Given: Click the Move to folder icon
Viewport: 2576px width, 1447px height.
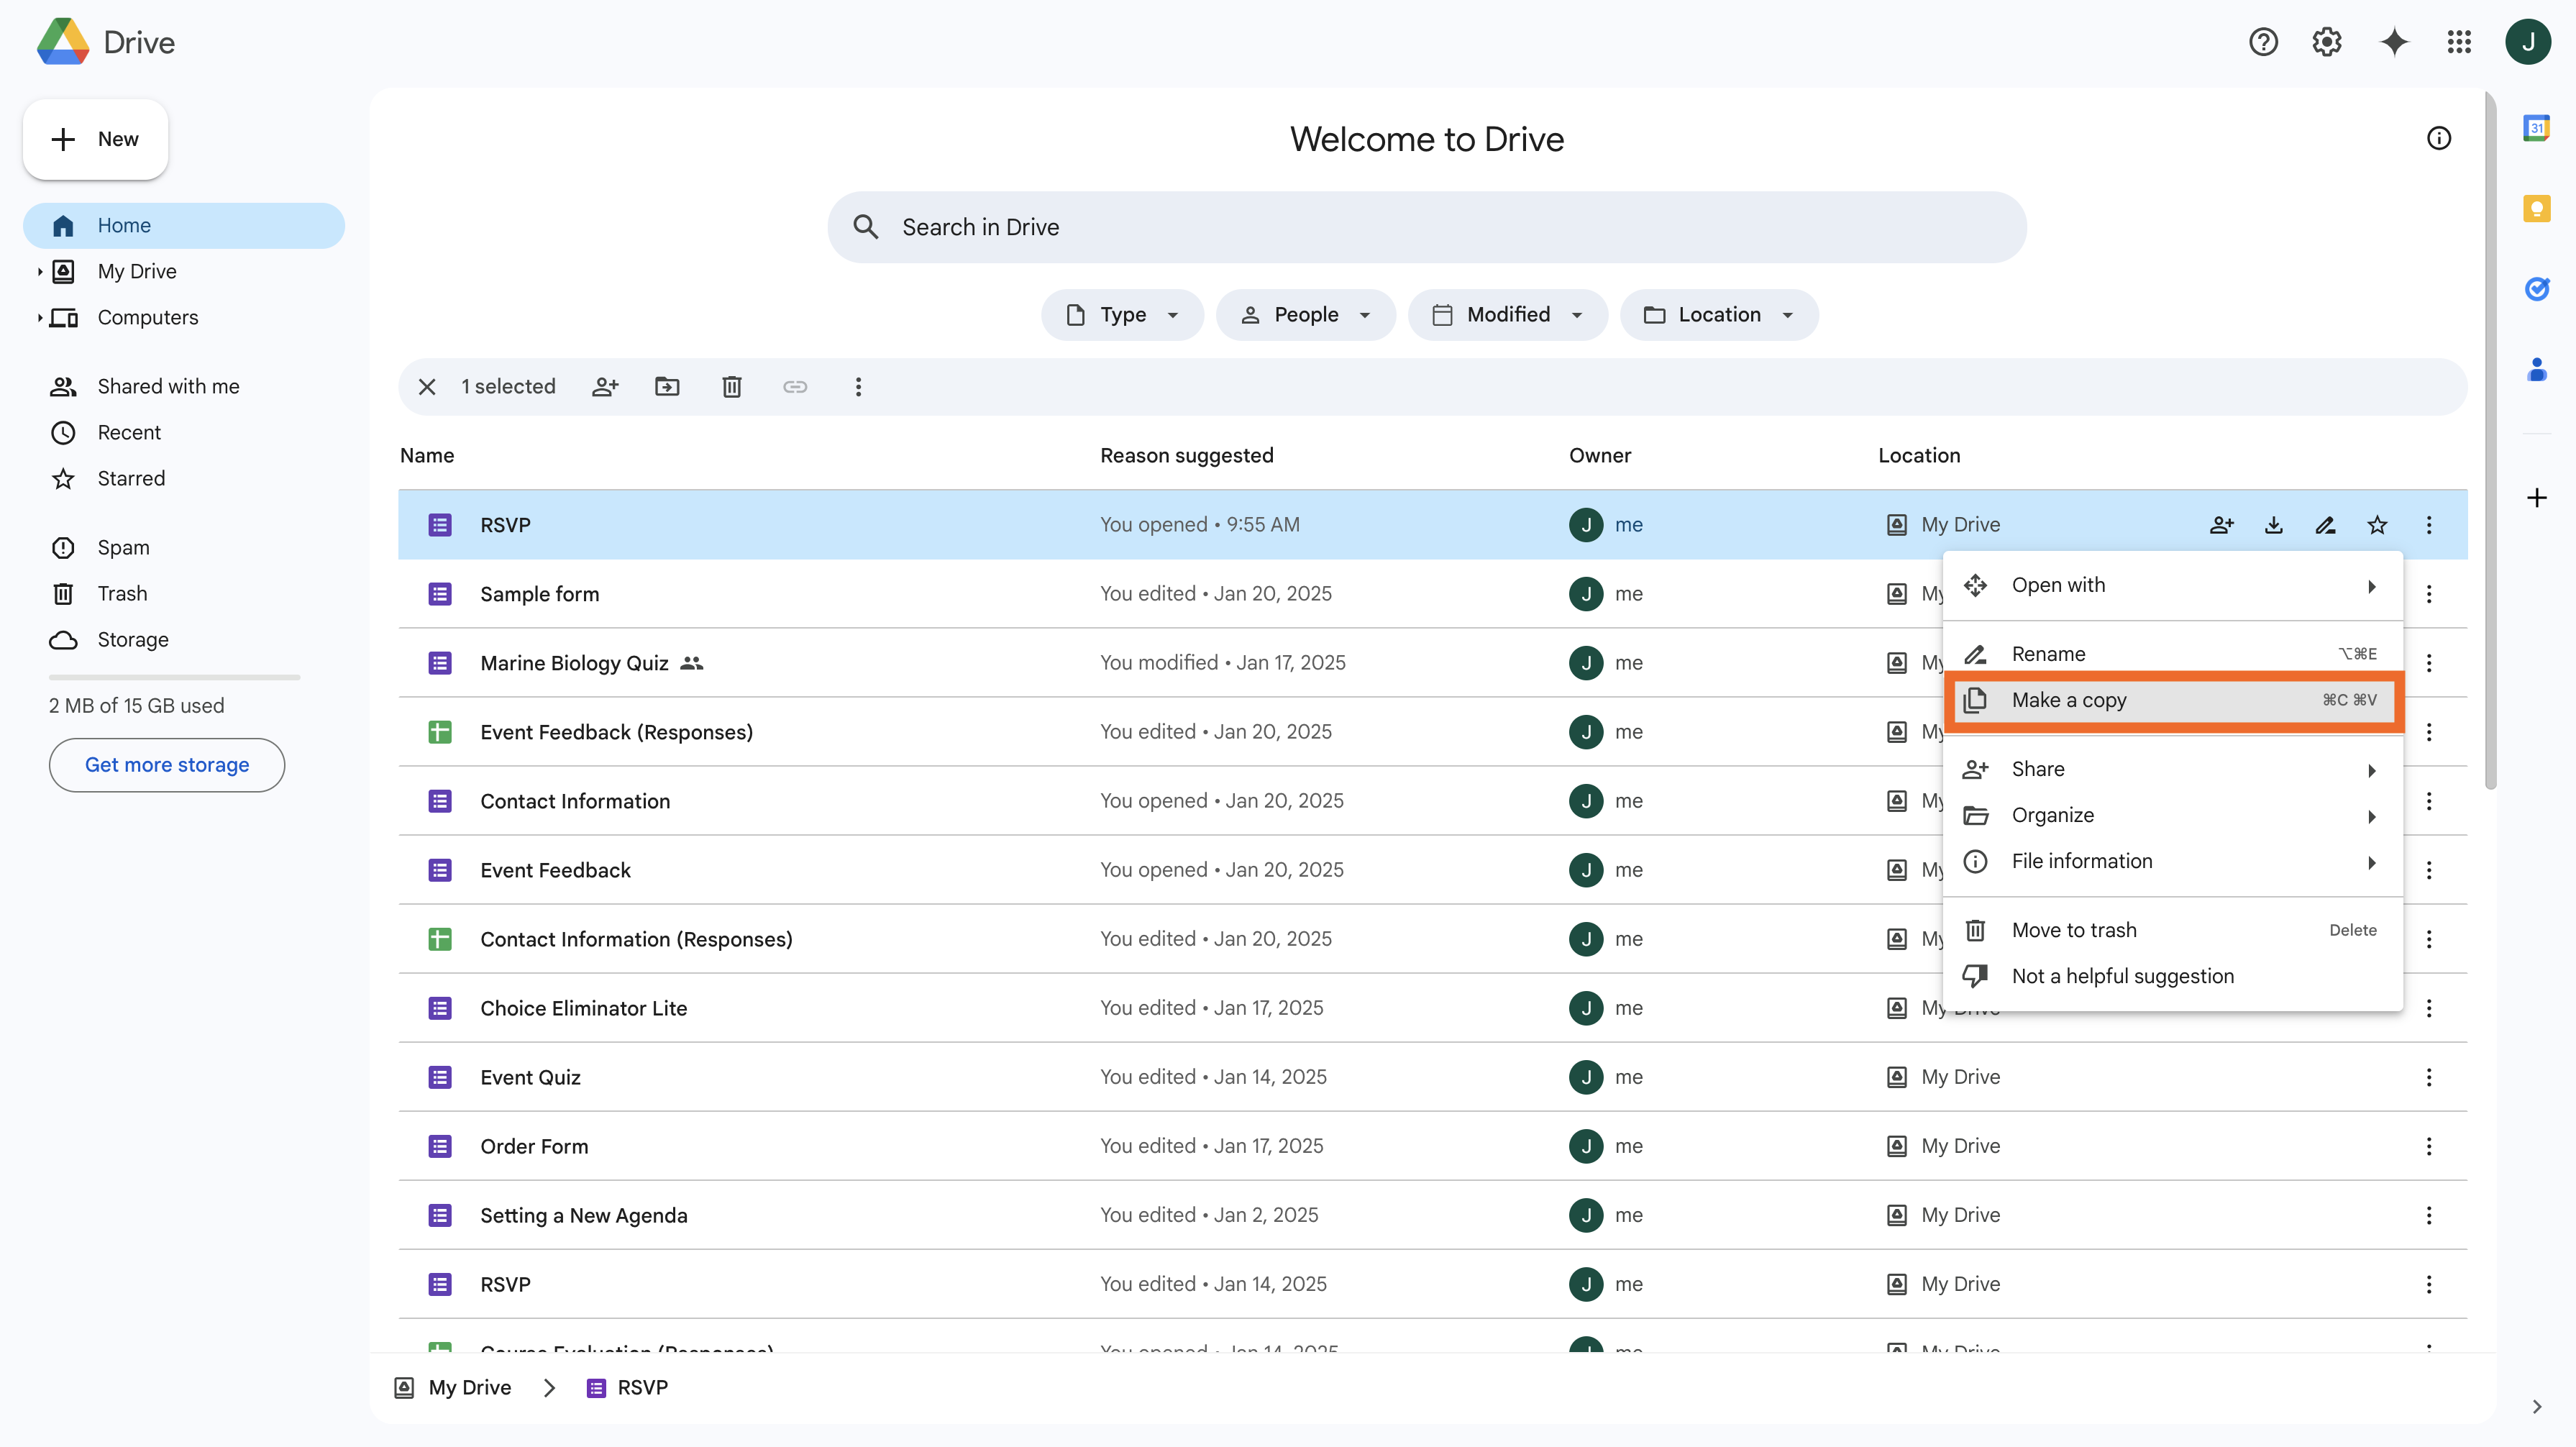Looking at the screenshot, I should 667,387.
